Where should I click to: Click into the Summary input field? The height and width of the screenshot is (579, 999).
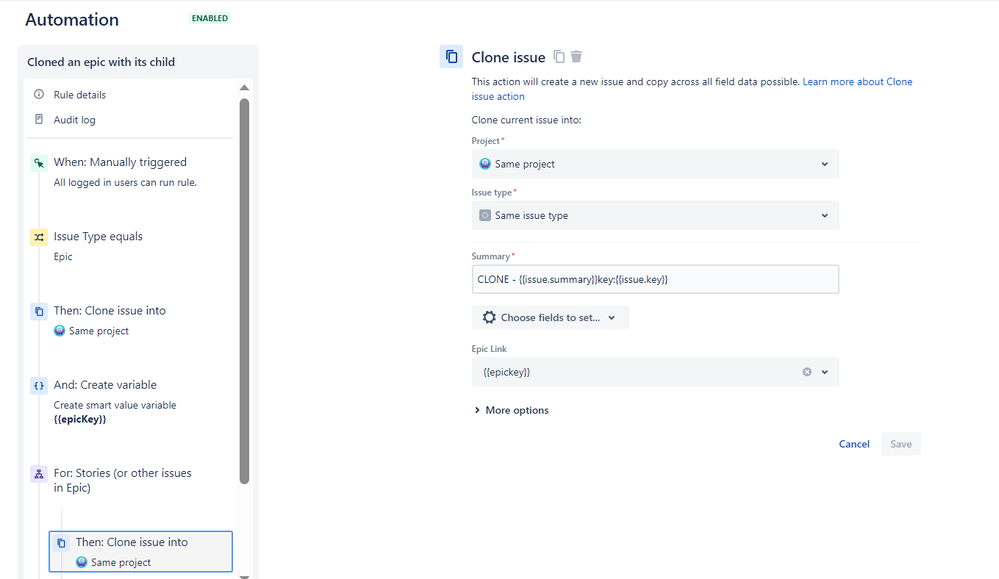pos(655,279)
